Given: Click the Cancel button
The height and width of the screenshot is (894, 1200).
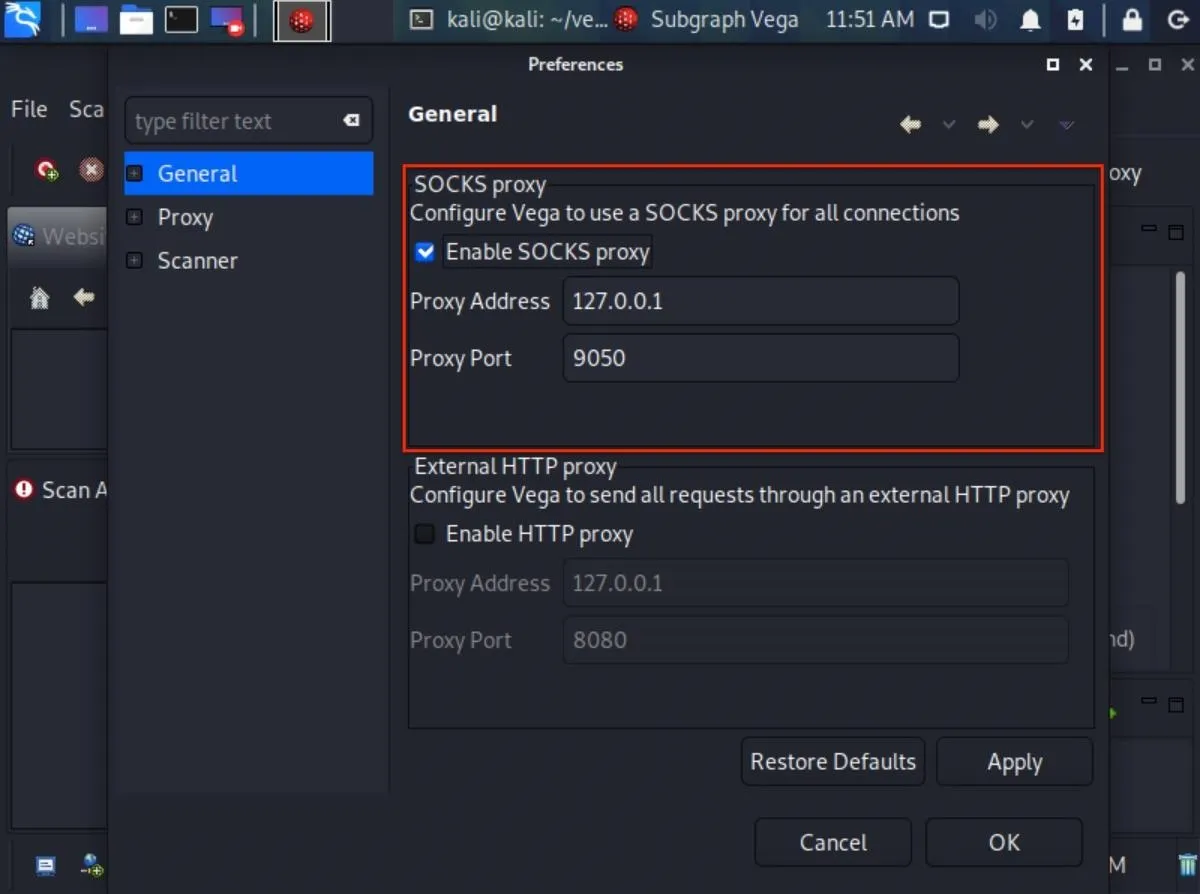Looking at the screenshot, I should point(833,842).
